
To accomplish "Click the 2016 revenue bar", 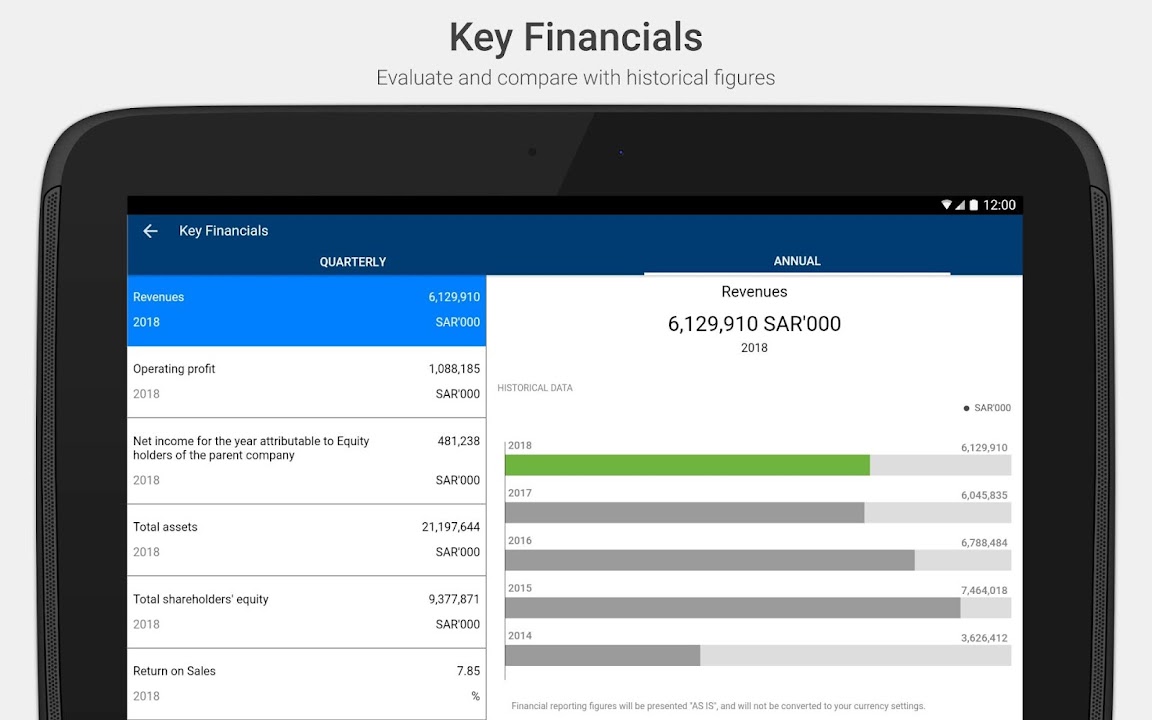I will tap(709, 560).
